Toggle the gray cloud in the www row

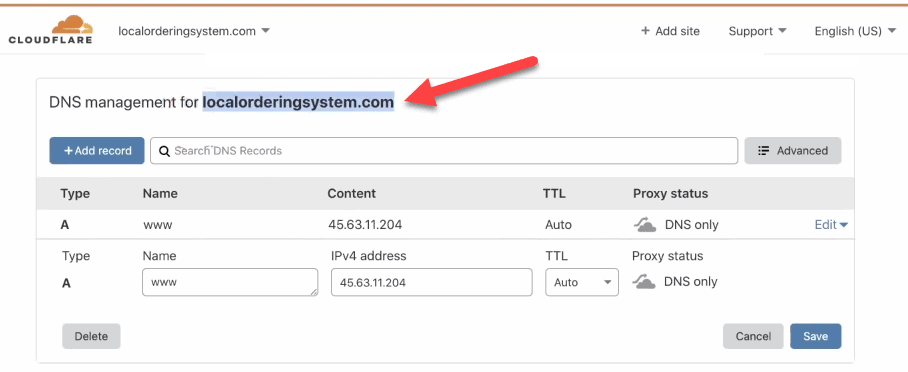pyautogui.click(x=645, y=225)
